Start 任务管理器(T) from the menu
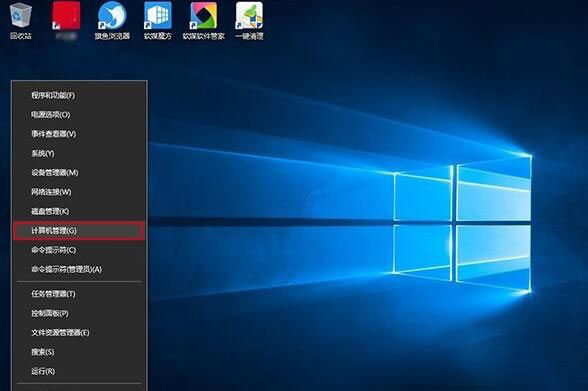Image resolution: width=588 pixels, height=391 pixels. 79,294
